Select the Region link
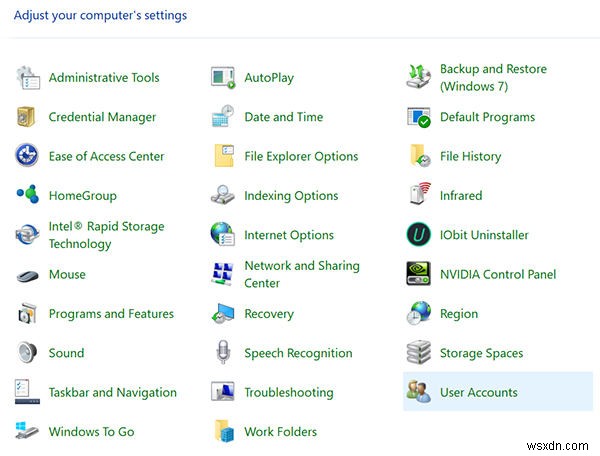Image resolution: width=600 pixels, height=456 pixels. (459, 314)
